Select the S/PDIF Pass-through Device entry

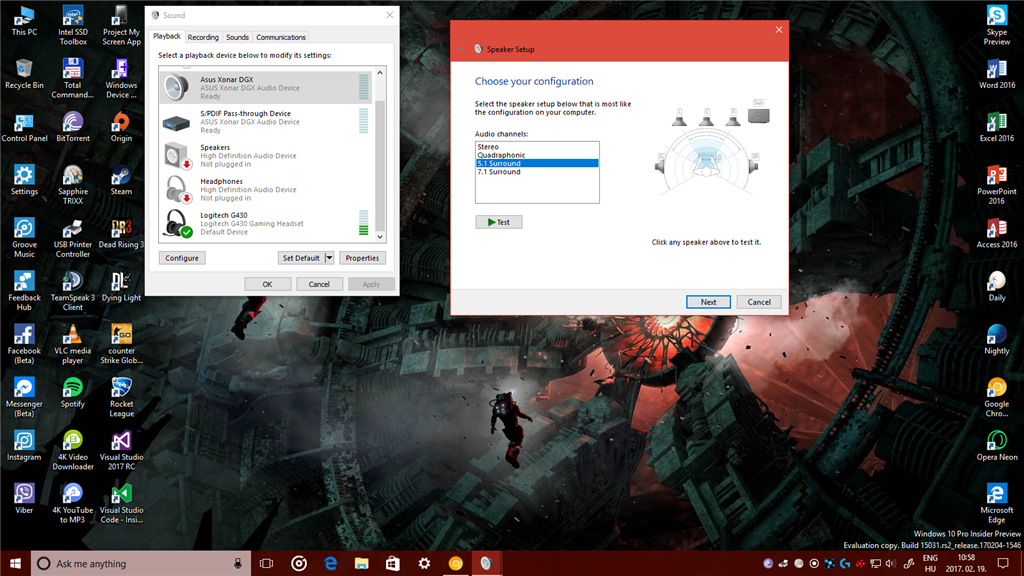tap(265, 121)
